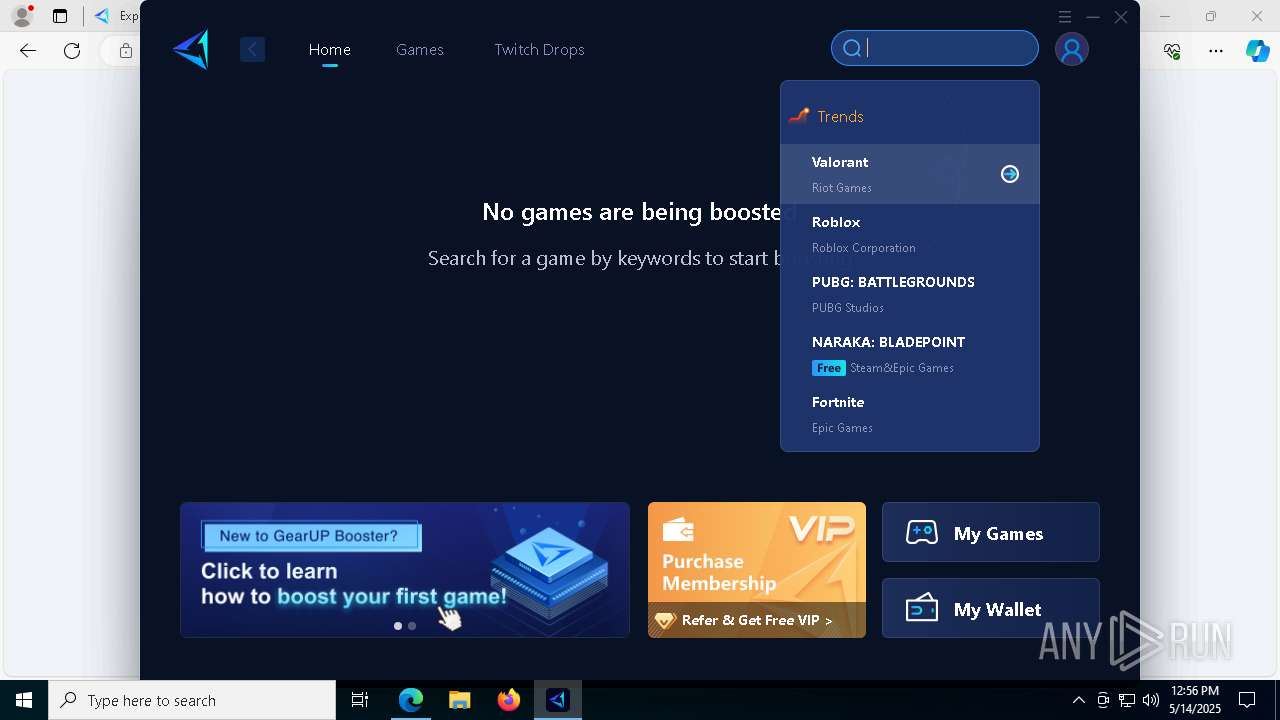Select Fortnite from Trends list
1280x720 pixels.
[x=910, y=414]
